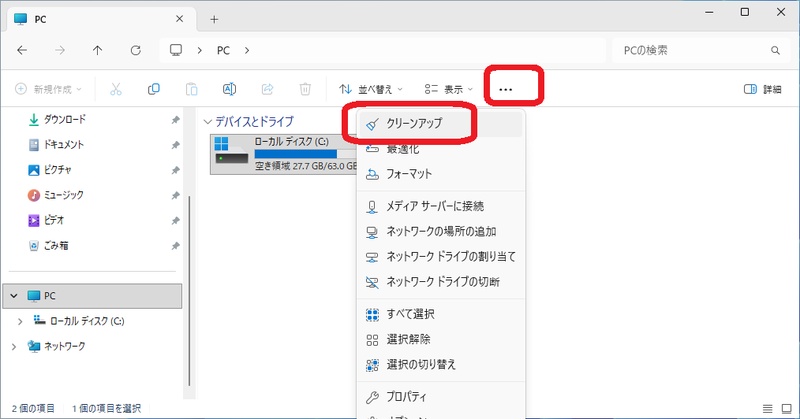The width and height of the screenshot is (800, 419).
Task: Choose フォーマット in the menu
Action: [x=408, y=174]
